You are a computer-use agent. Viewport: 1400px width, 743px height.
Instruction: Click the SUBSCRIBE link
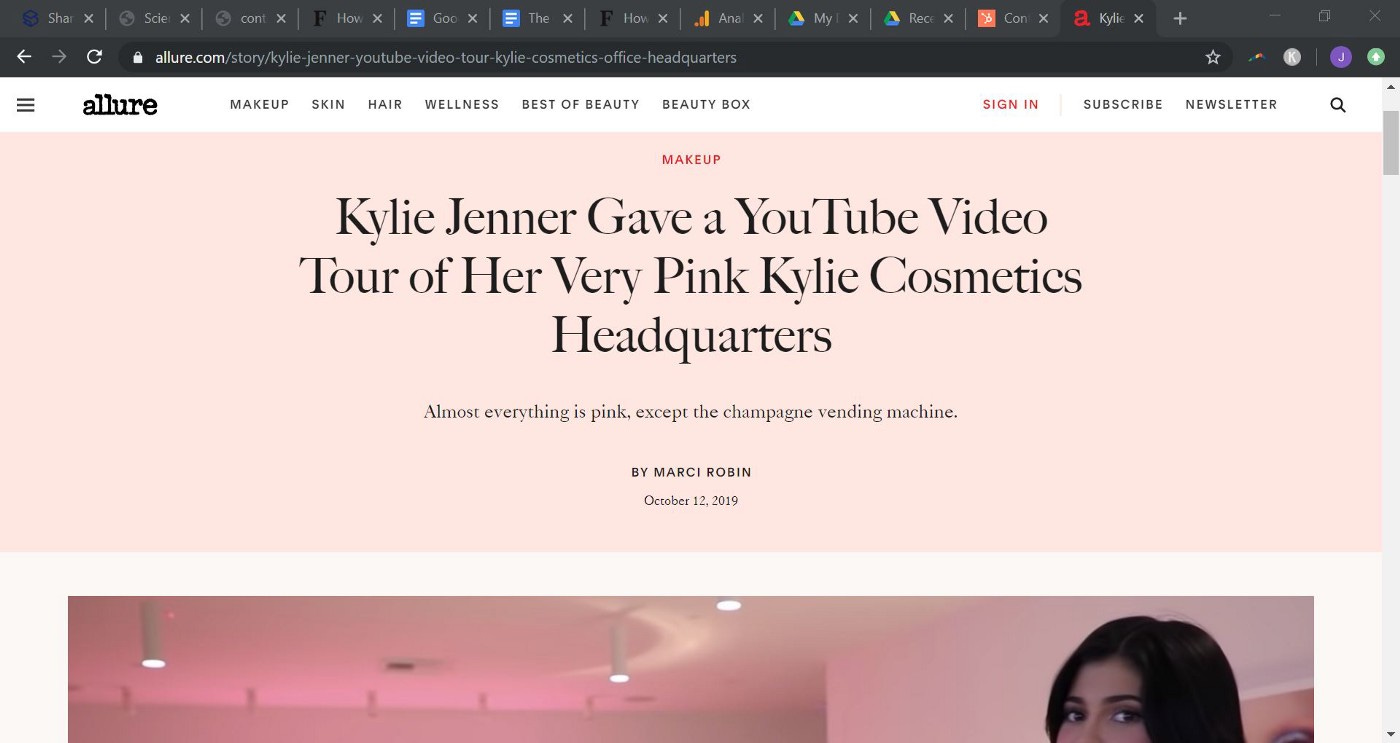[1123, 104]
